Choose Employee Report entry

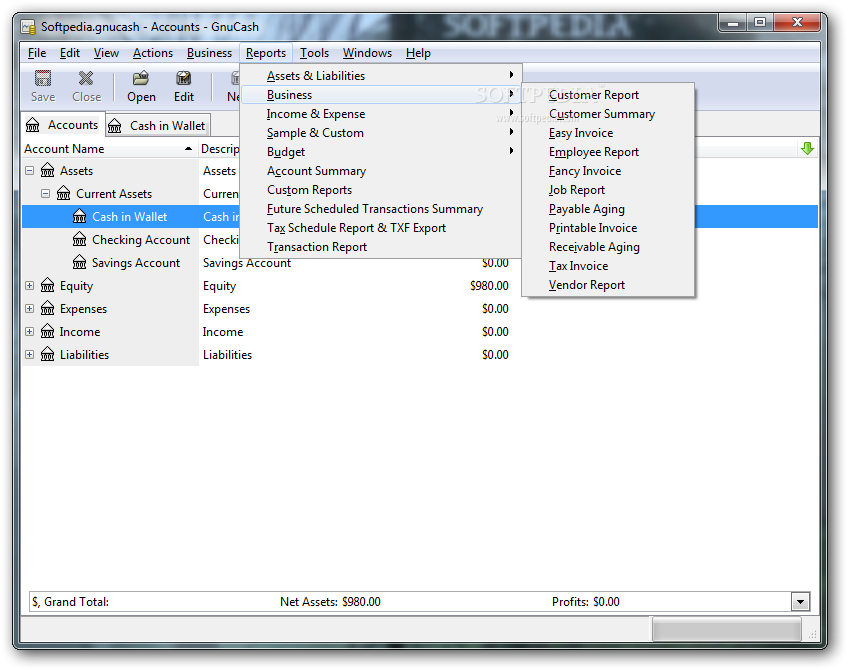point(608,152)
